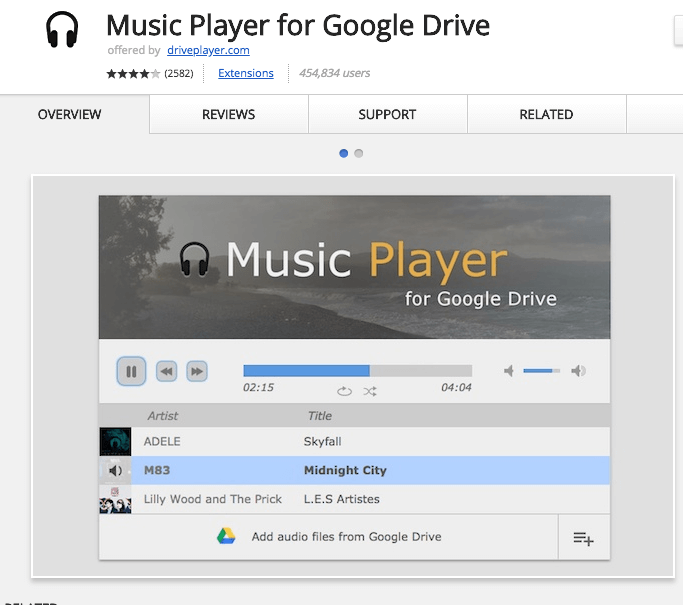Open the Overview tab
Screen dimensions: 683x605
pos(69,114)
